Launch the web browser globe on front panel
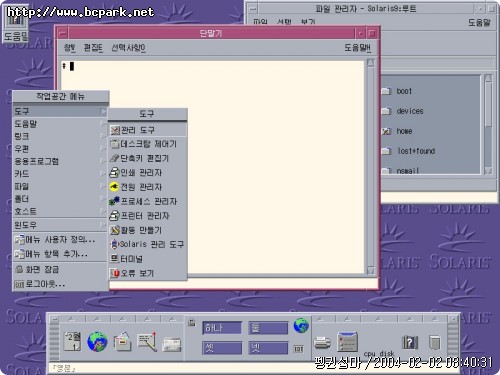 97,341
